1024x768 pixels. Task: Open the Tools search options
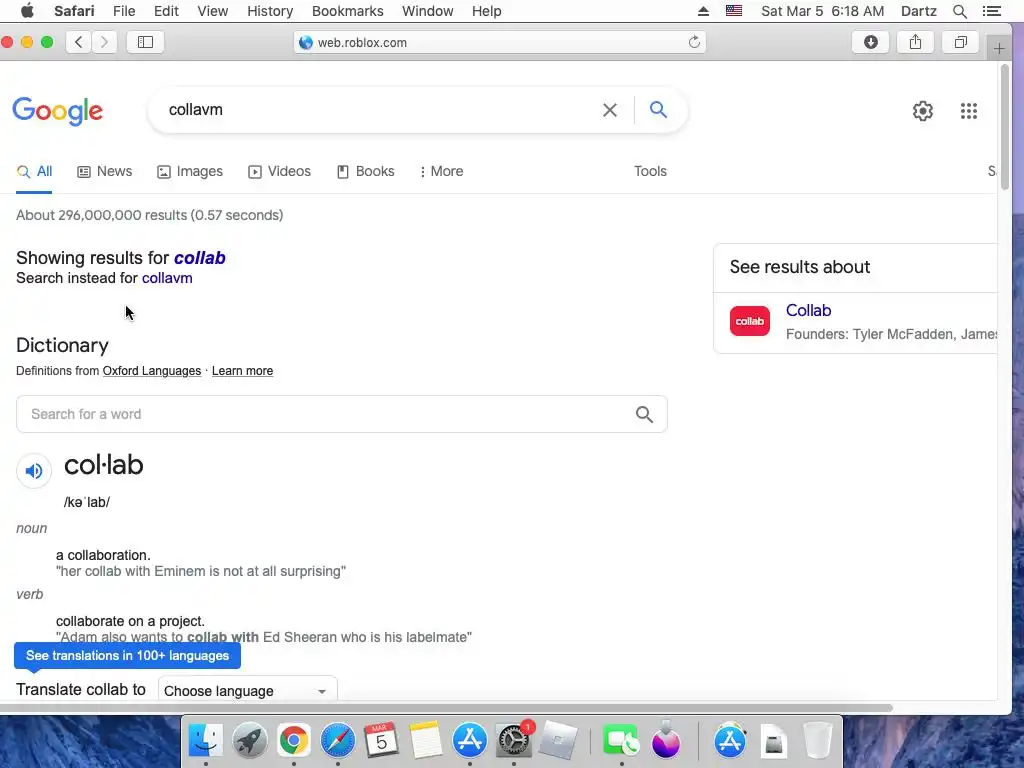[x=650, y=171]
